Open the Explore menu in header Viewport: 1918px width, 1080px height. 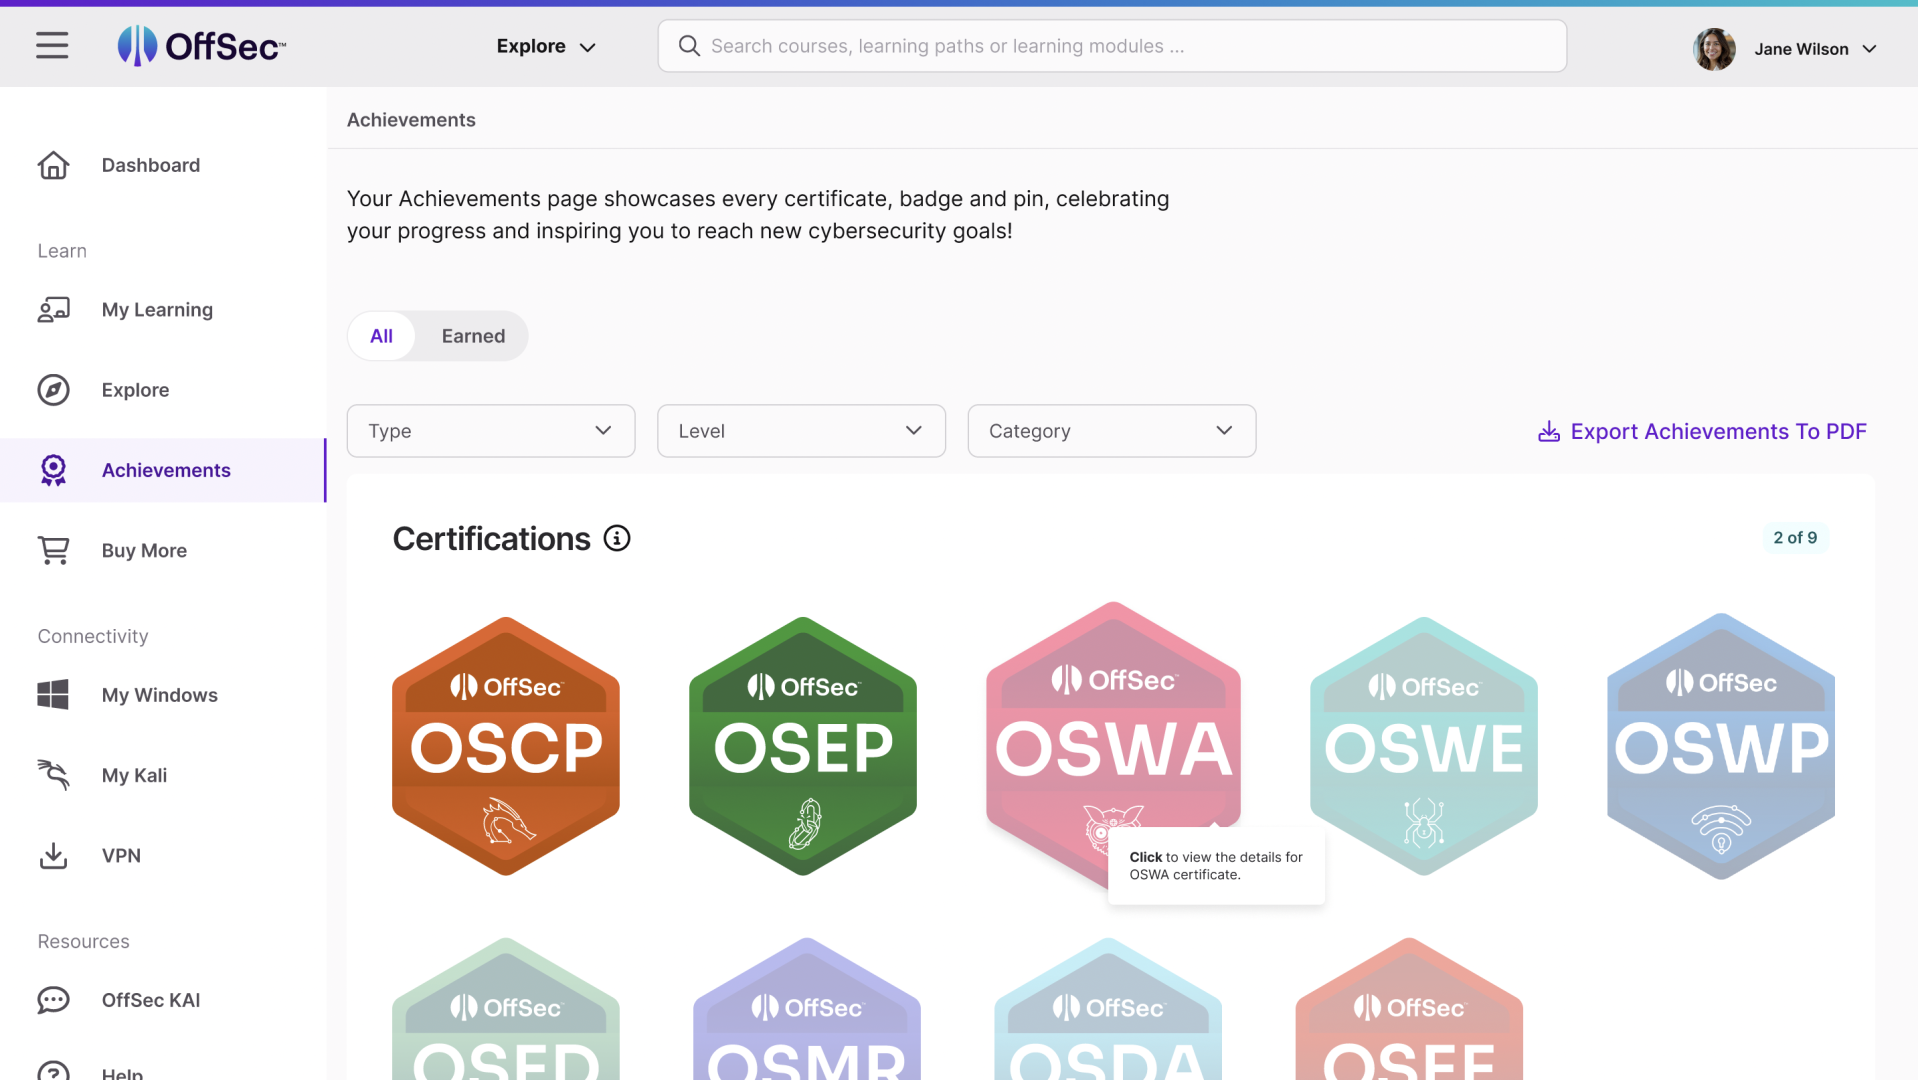[546, 47]
